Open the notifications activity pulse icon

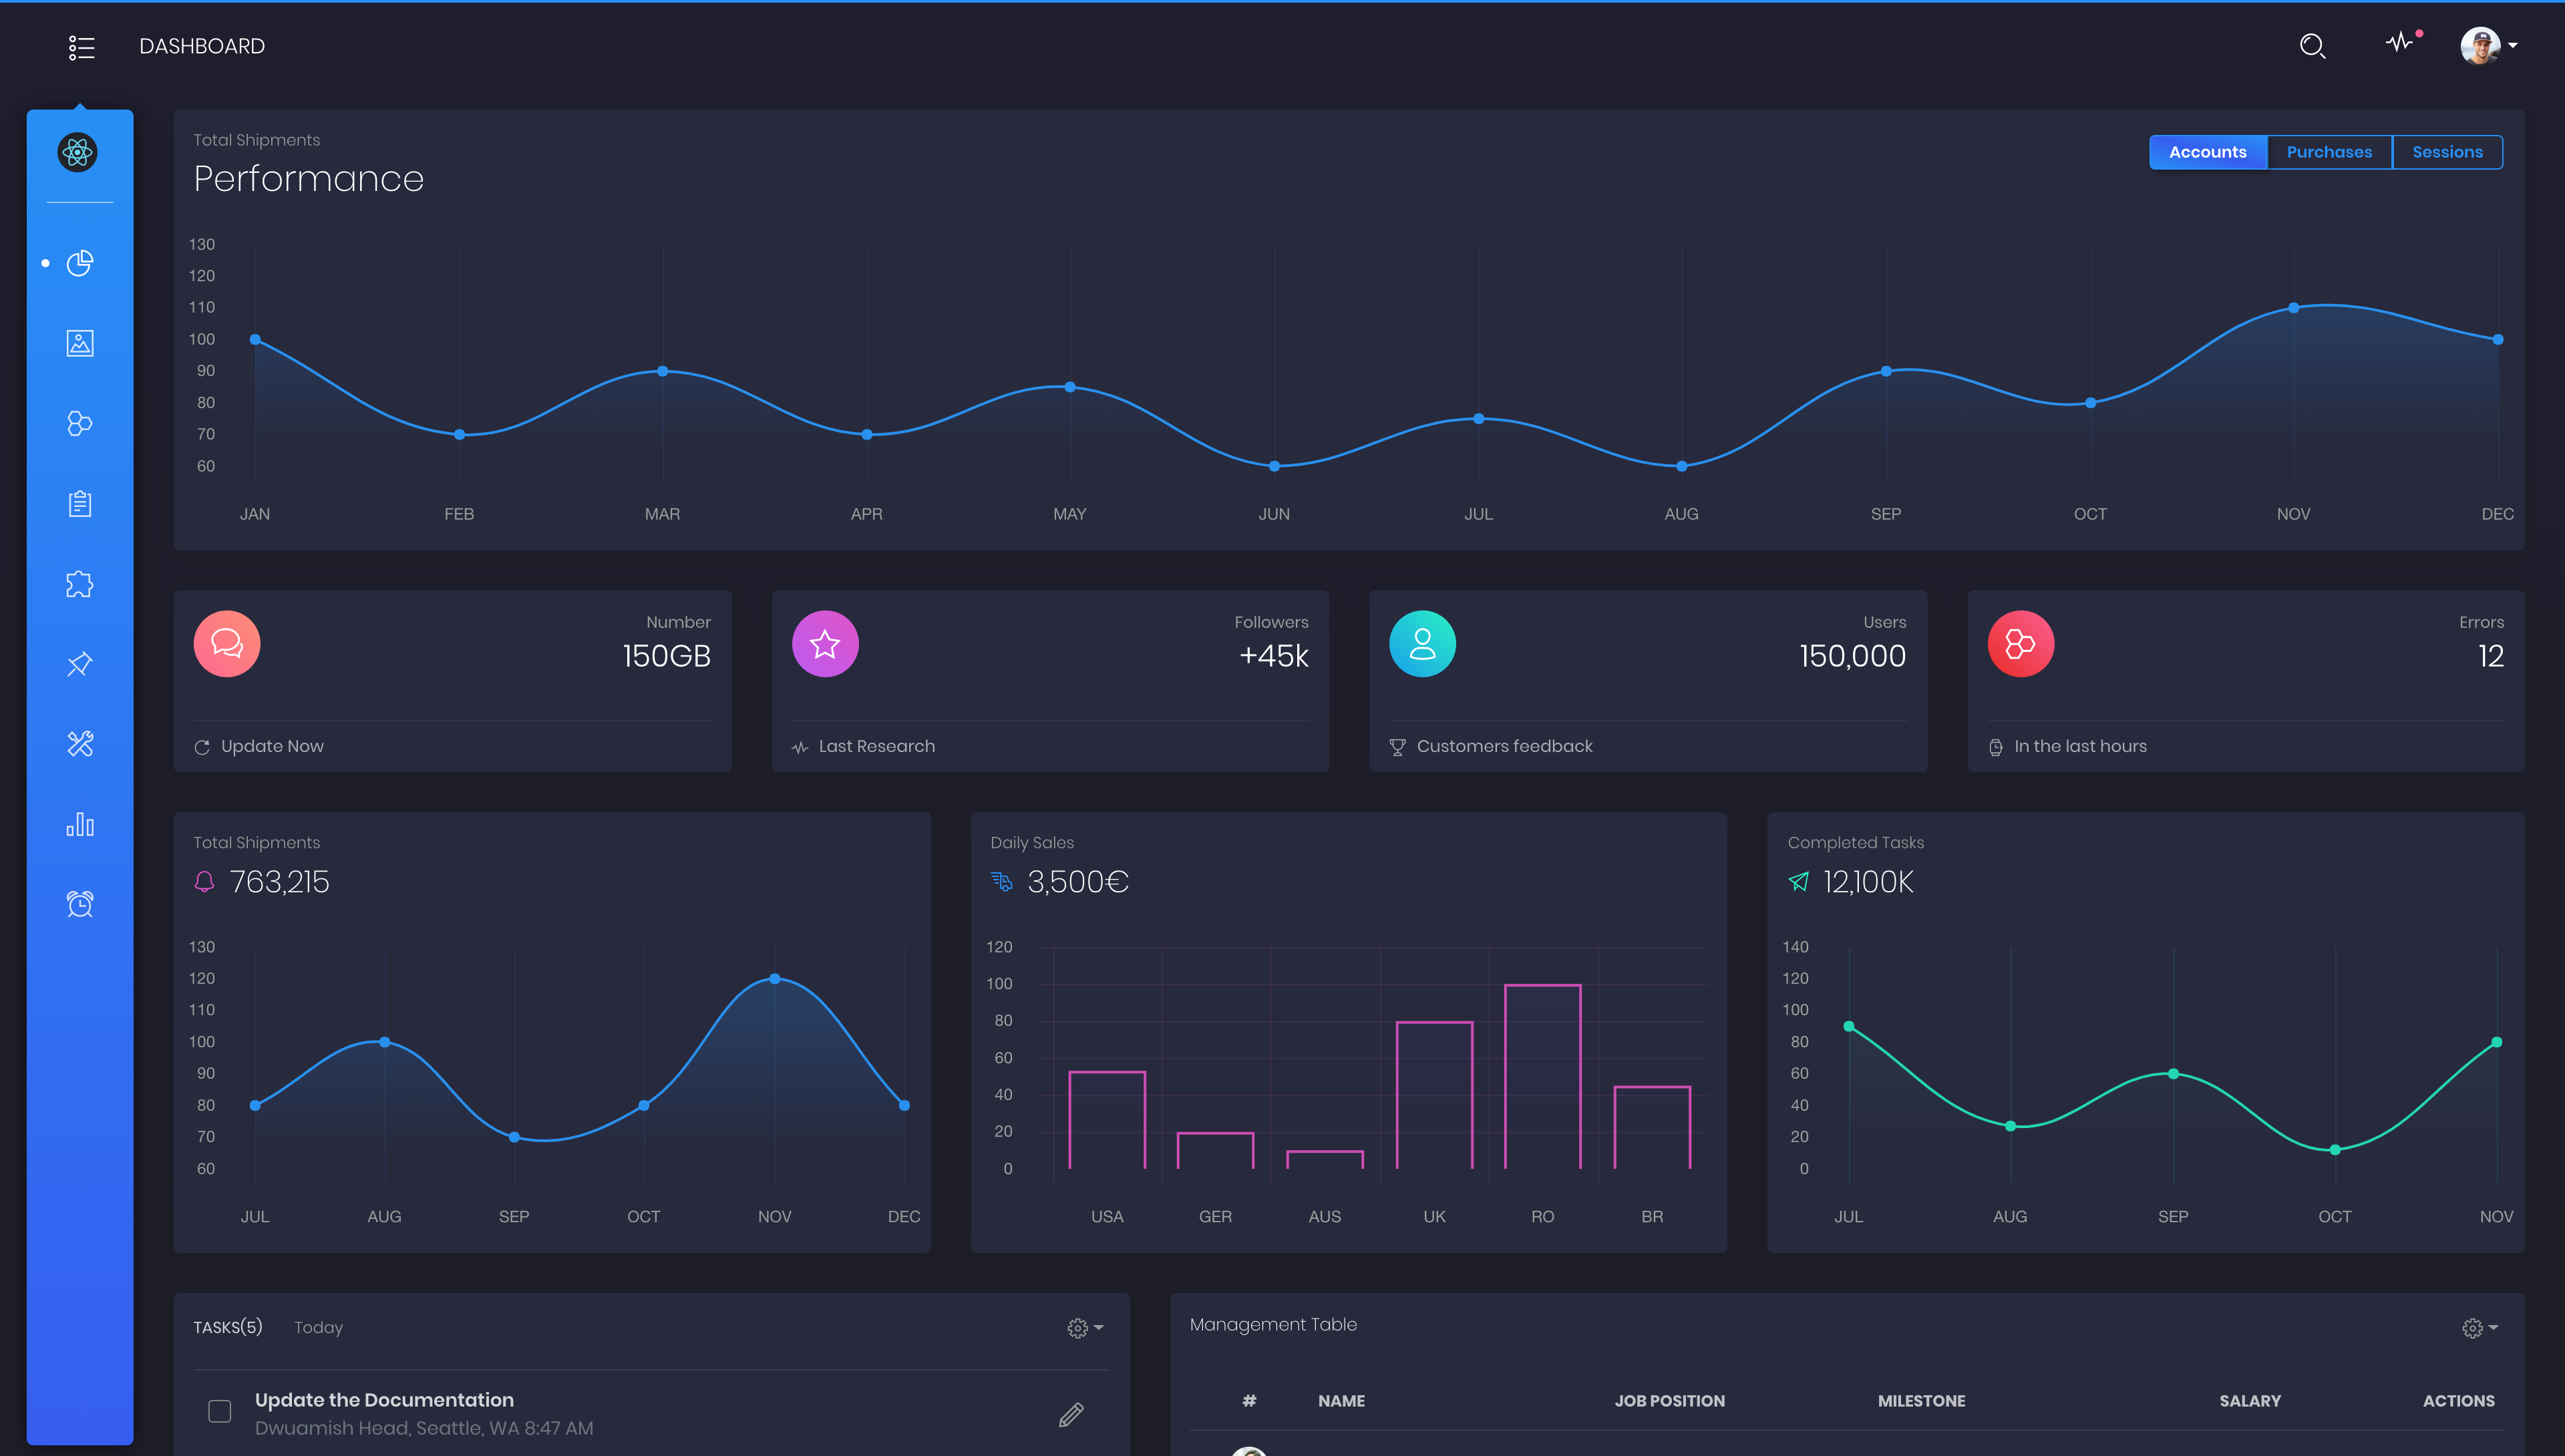pos(2400,43)
